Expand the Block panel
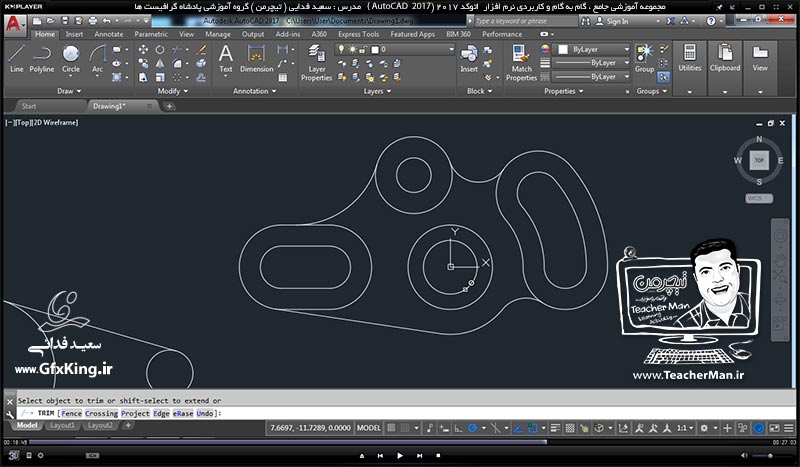Image resolution: width=800 pixels, height=467 pixels. 480,91
